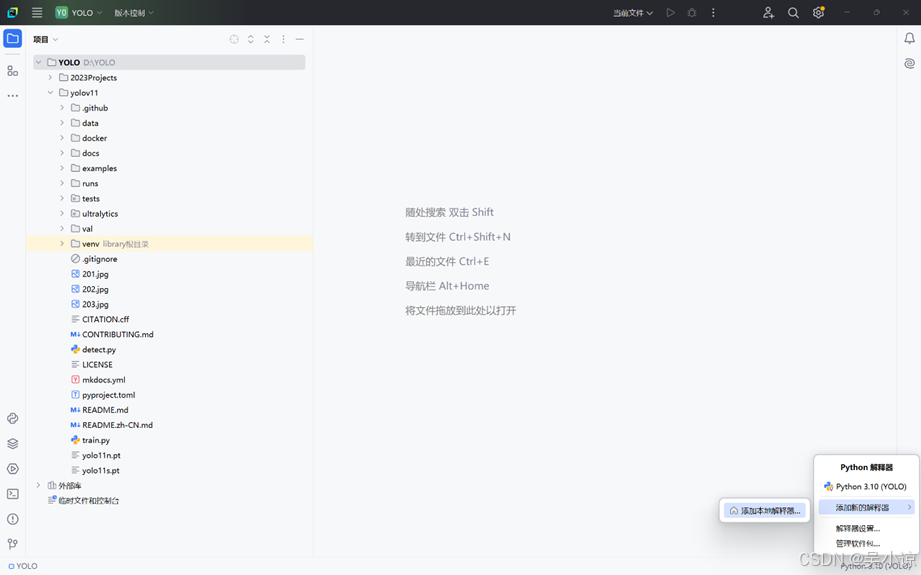The image size is (921, 575).
Task: Choose 添加本地解释器 option
Action: (764, 510)
